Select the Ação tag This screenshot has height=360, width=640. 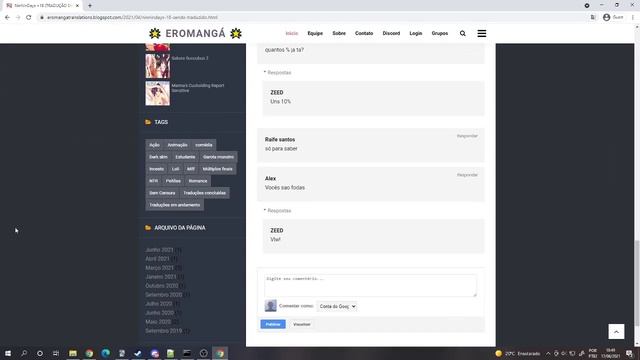click(154, 145)
